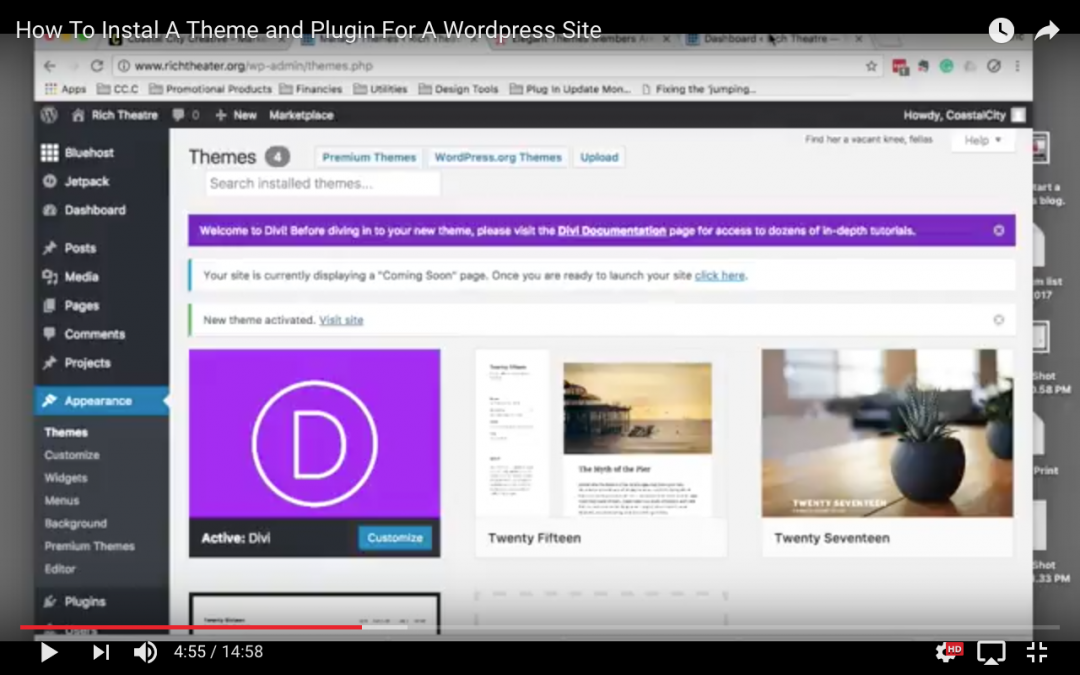This screenshot has width=1080, height=675.
Task: Select Twenty Fifteen theme thumbnail
Action: pyautogui.click(x=601, y=433)
